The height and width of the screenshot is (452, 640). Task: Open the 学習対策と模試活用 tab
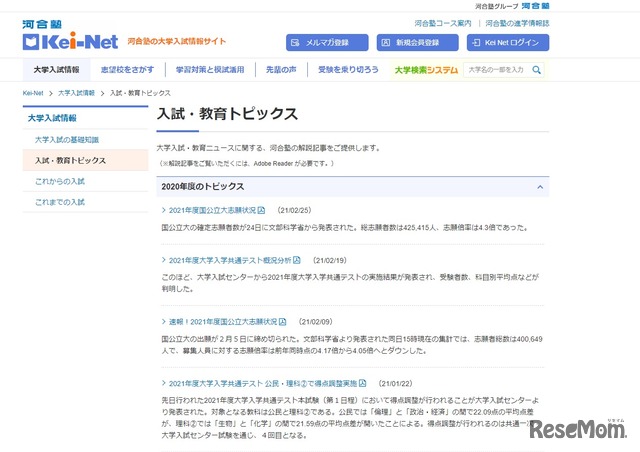coord(202,70)
